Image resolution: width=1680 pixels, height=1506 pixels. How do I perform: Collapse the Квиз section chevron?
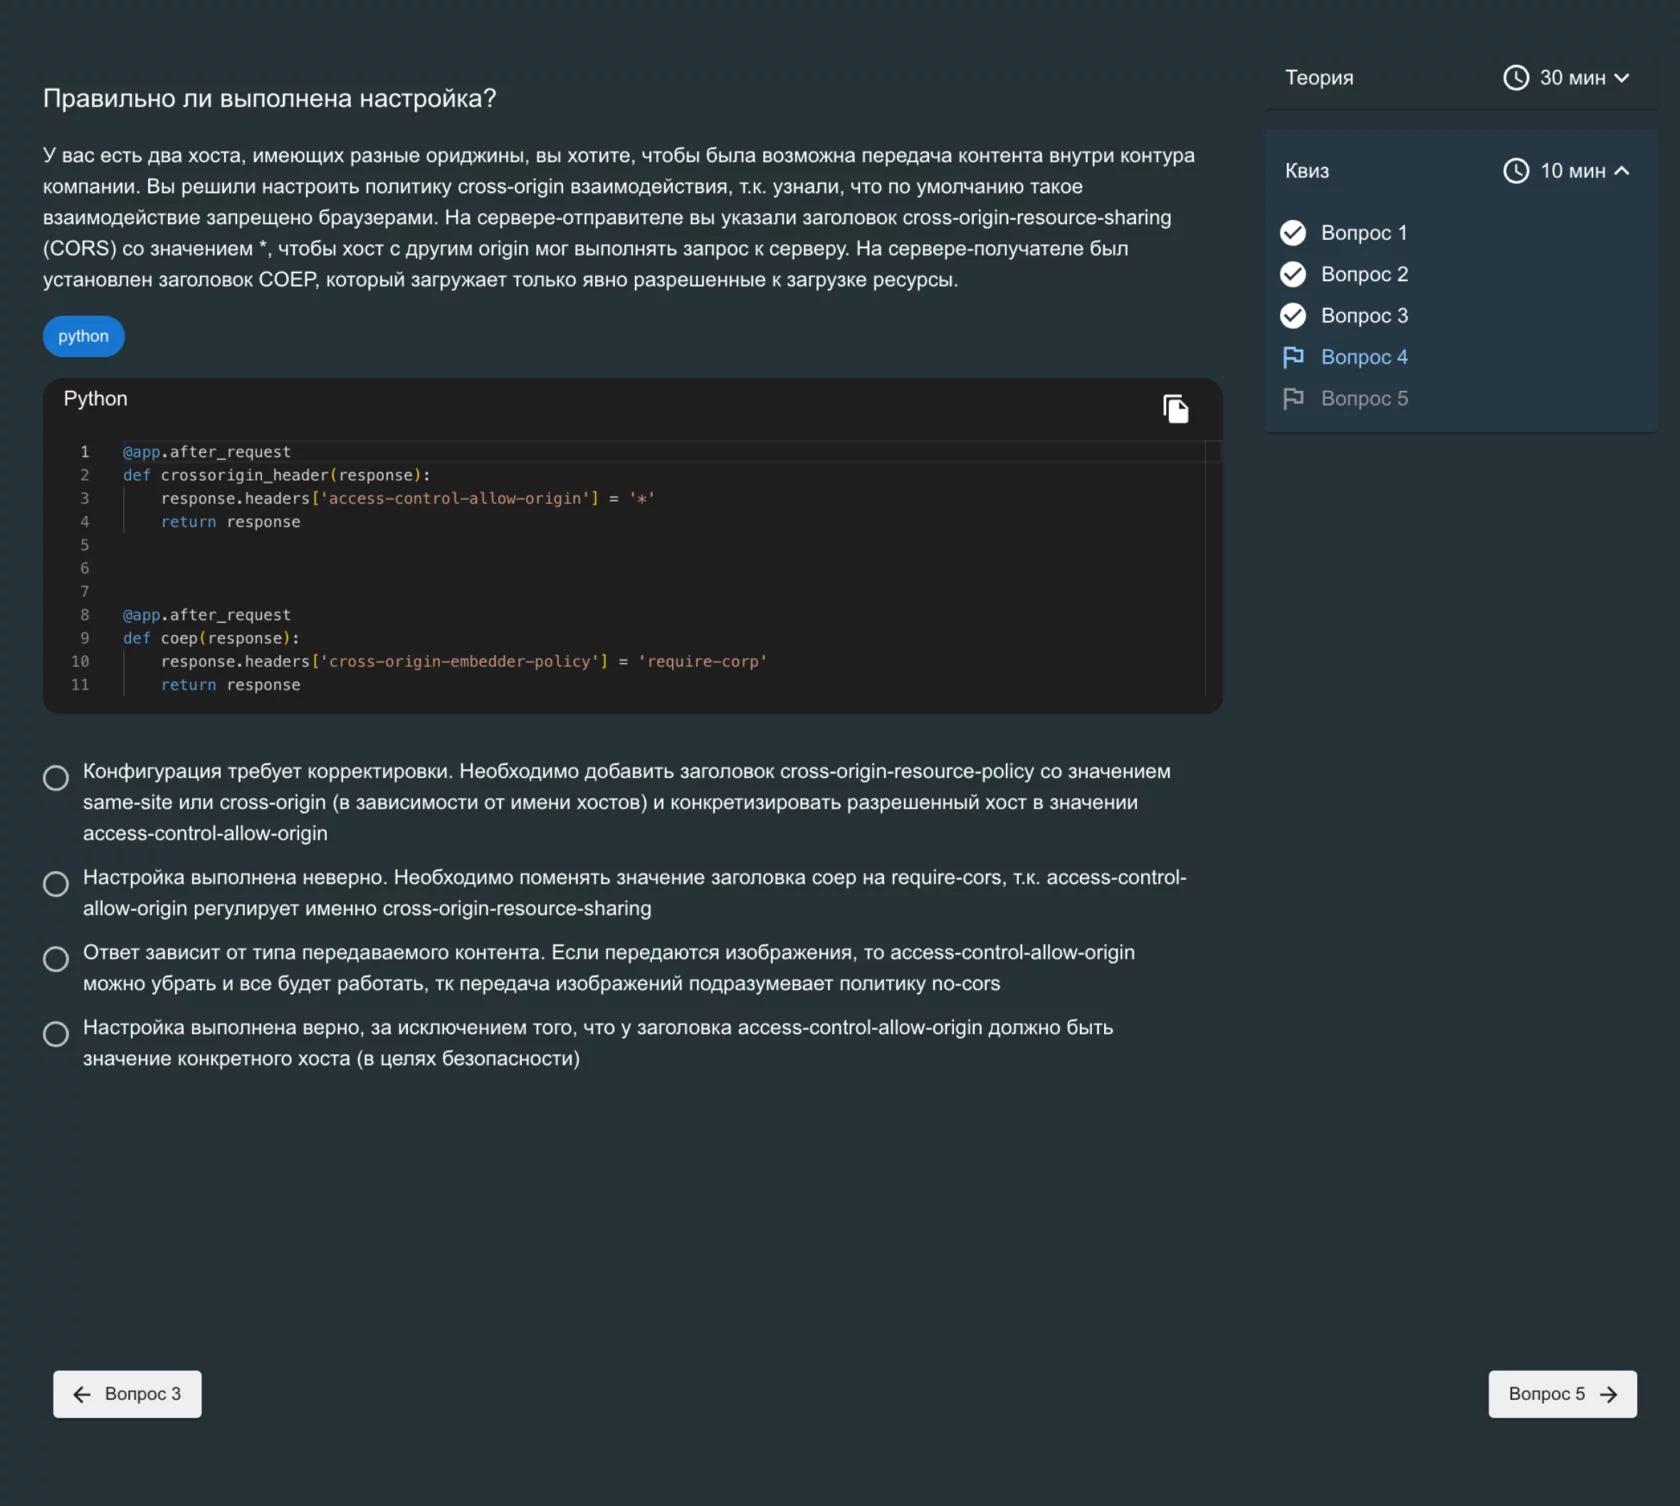pyautogui.click(x=1622, y=171)
